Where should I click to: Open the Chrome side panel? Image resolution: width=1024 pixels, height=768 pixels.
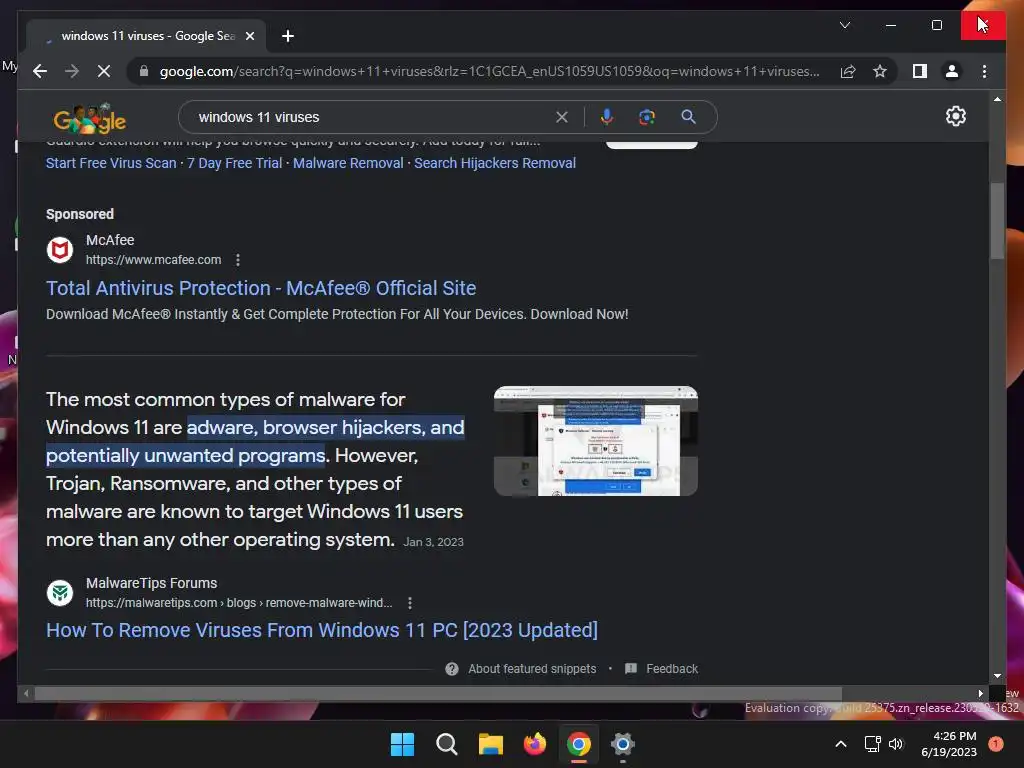pos(920,71)
